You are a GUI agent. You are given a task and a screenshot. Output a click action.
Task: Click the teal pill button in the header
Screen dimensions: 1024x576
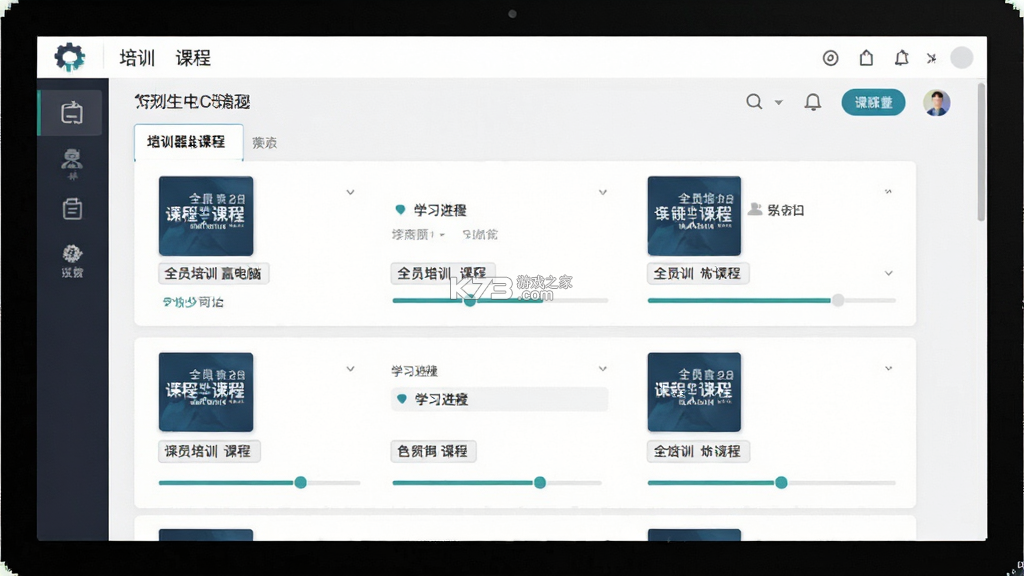click(x=873, y=103)
